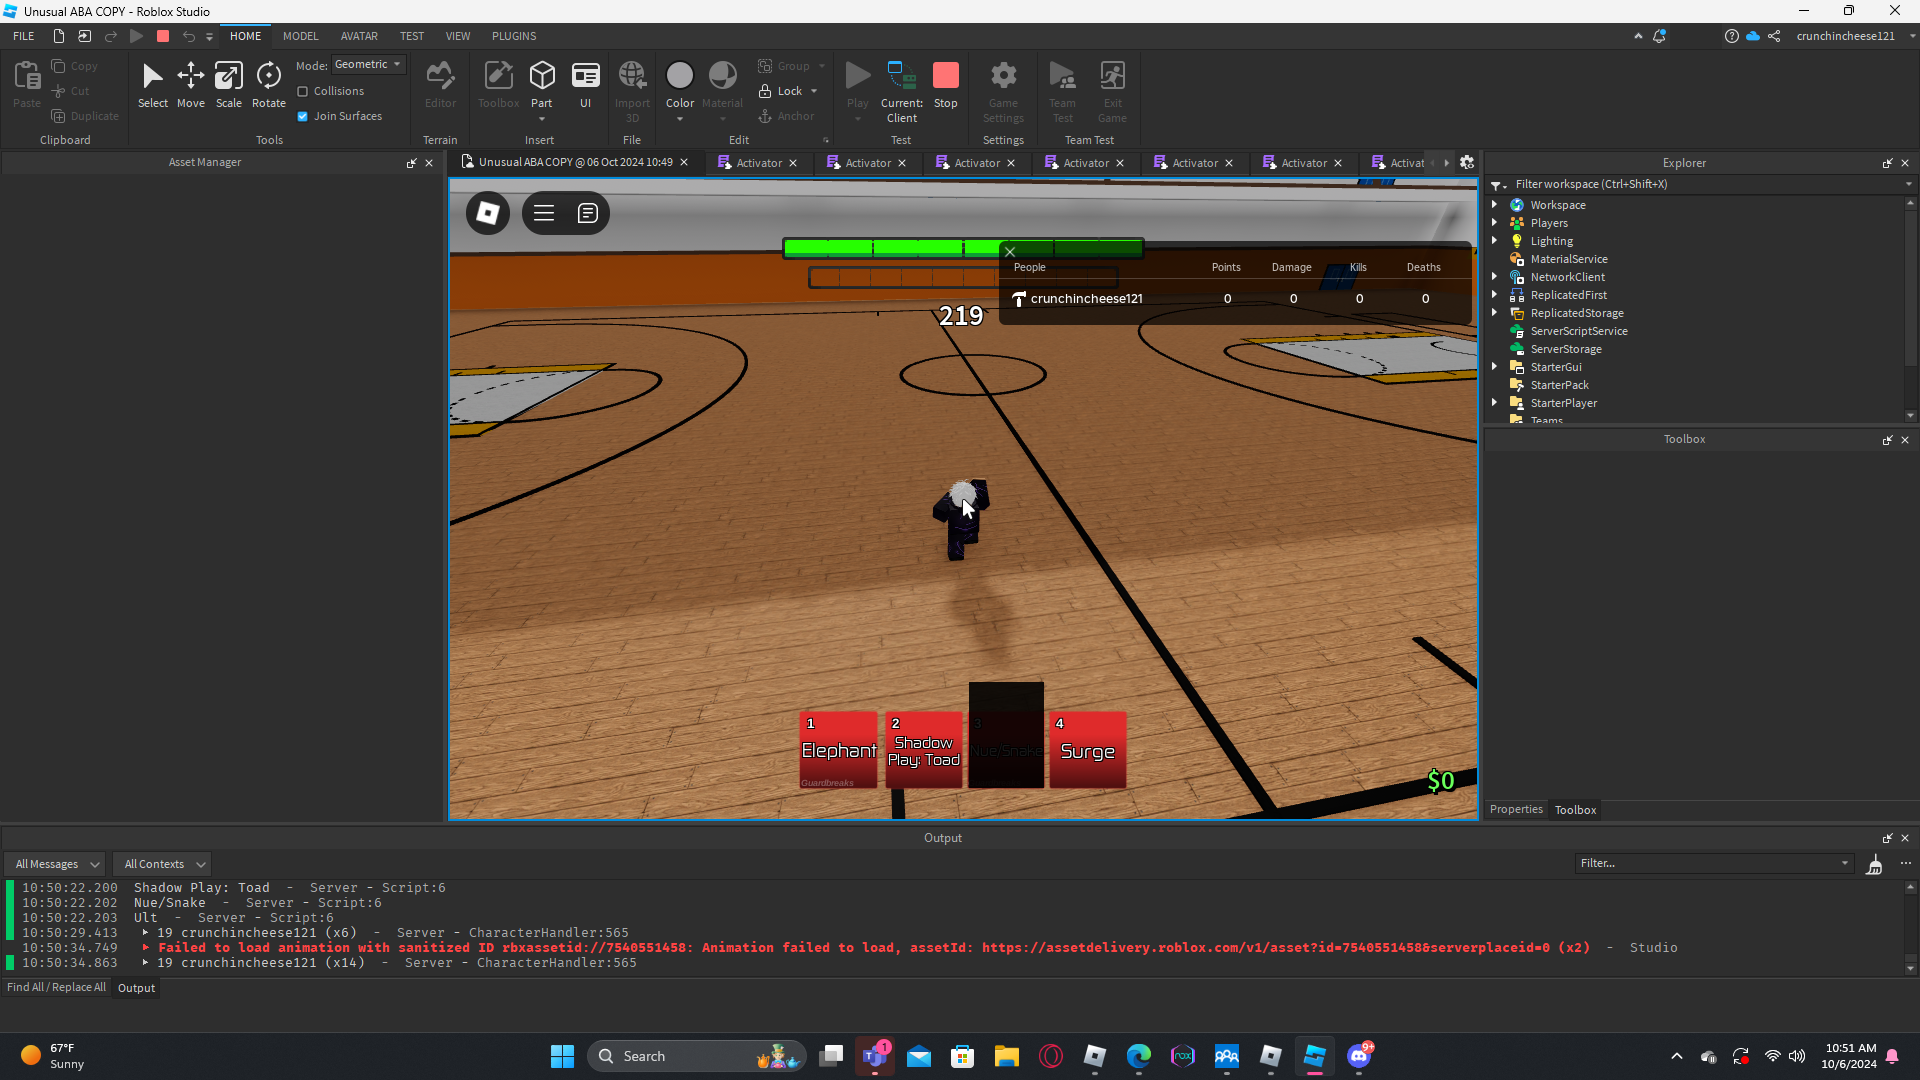Viewport: 1920px width, 1080px height.
Task: Expand the Workspace tree node
Action: pos(1495,204)
